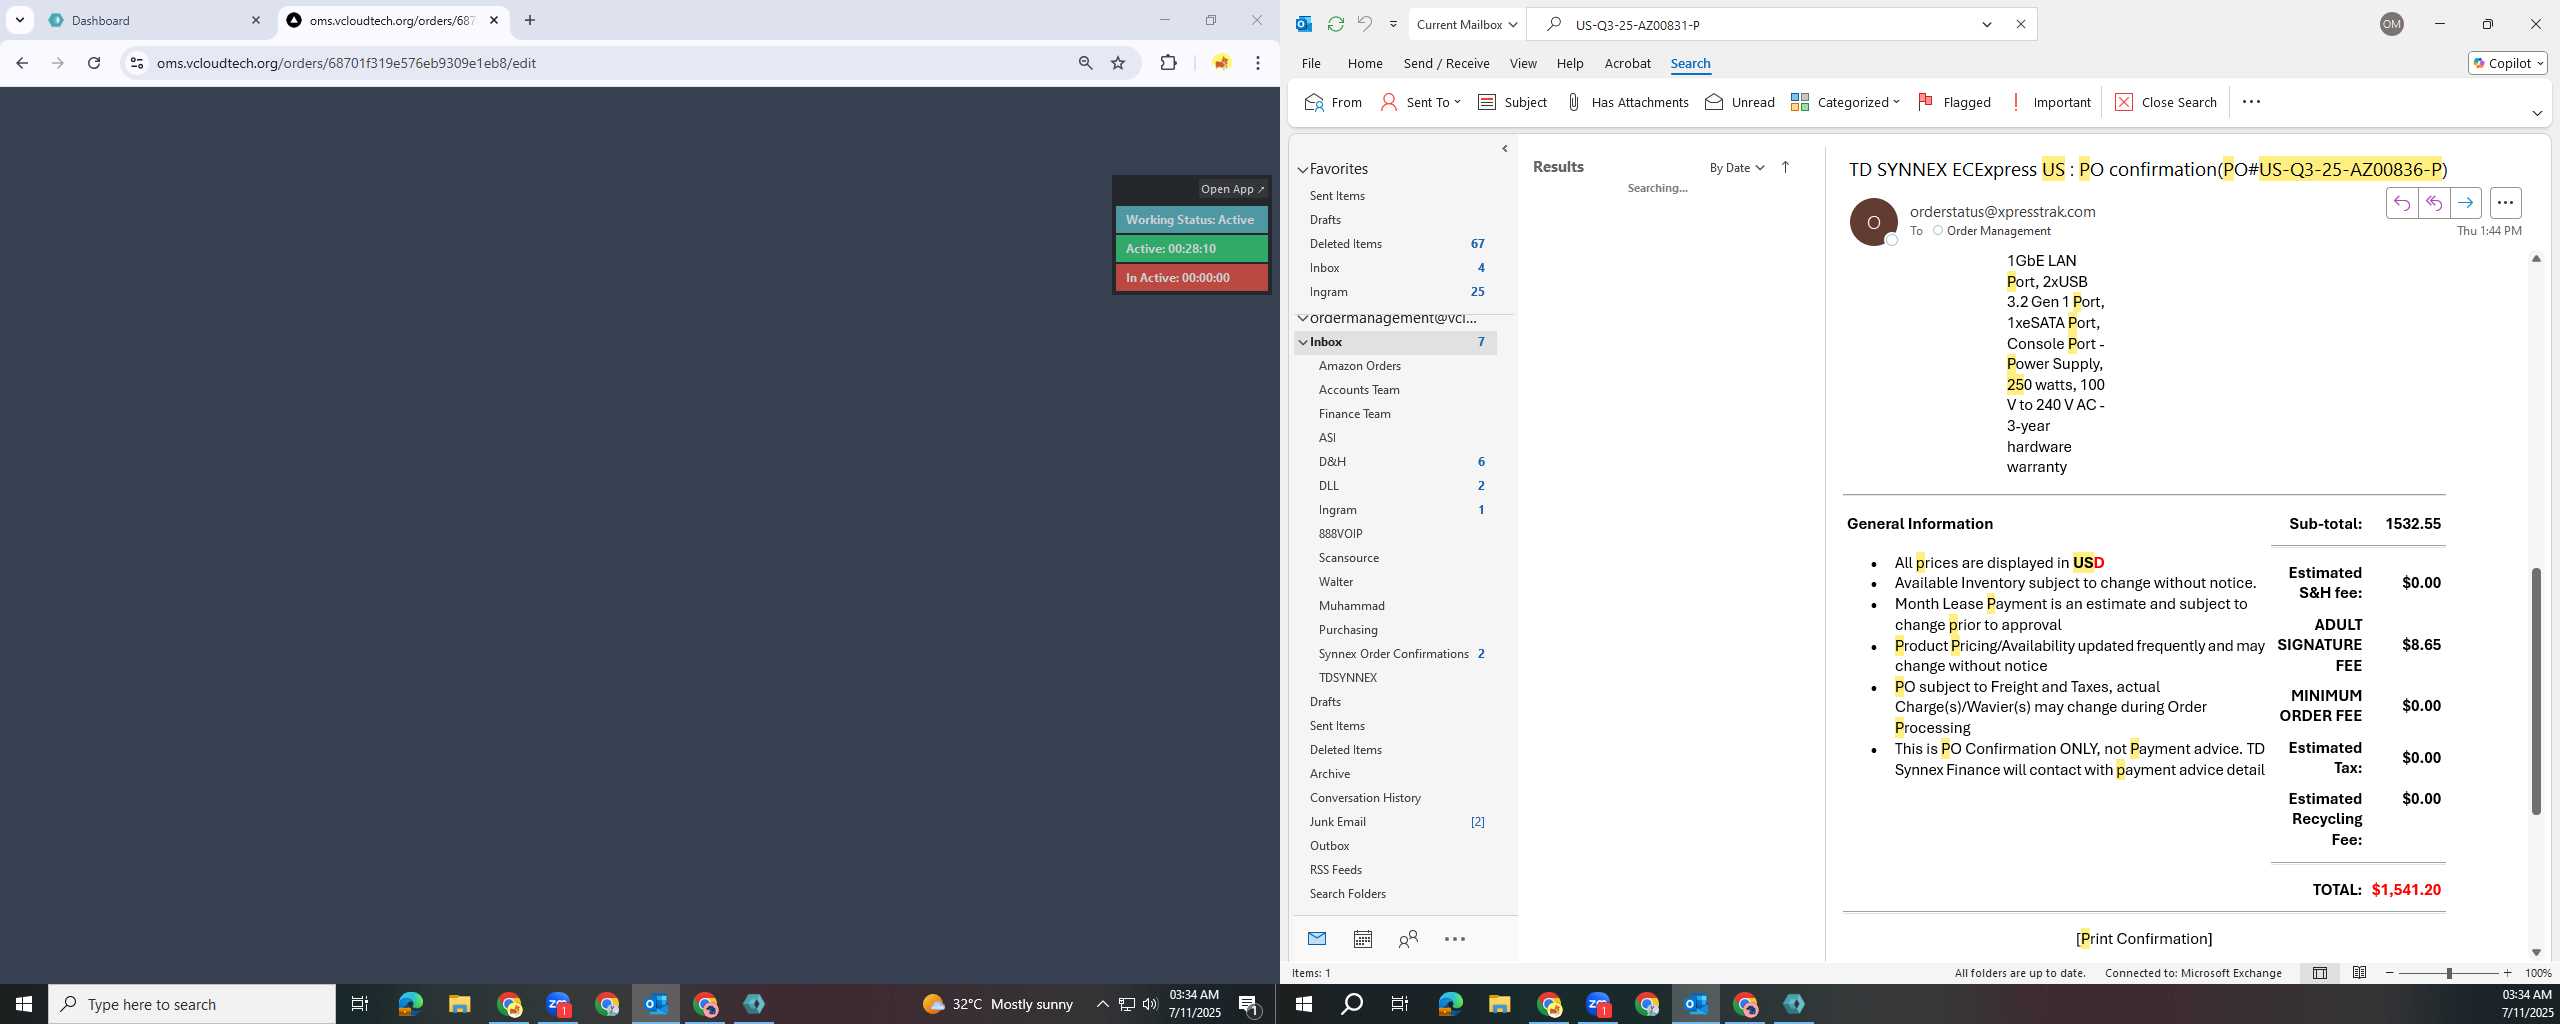Collapse the folder pane arrow
Image resolution: width=2560 pixels, height=1024 pixels.
click(1505, 149)
